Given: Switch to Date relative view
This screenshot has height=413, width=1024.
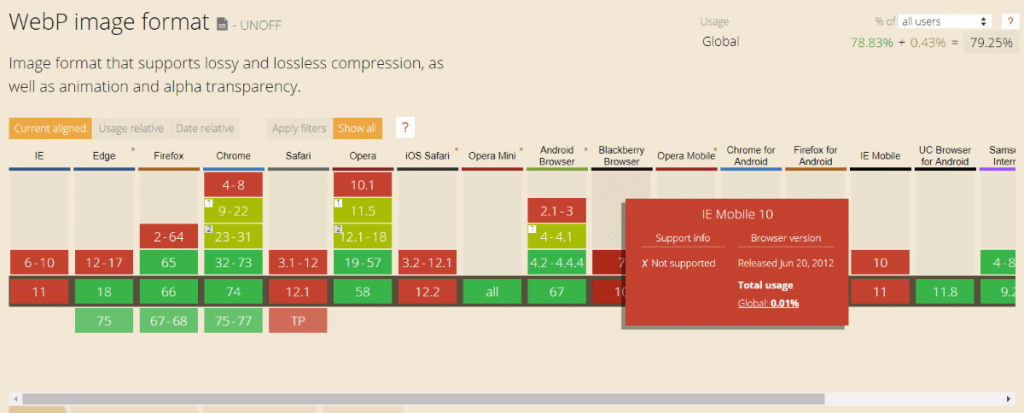Looking at the screenshot, I should (x=205, y=128).
